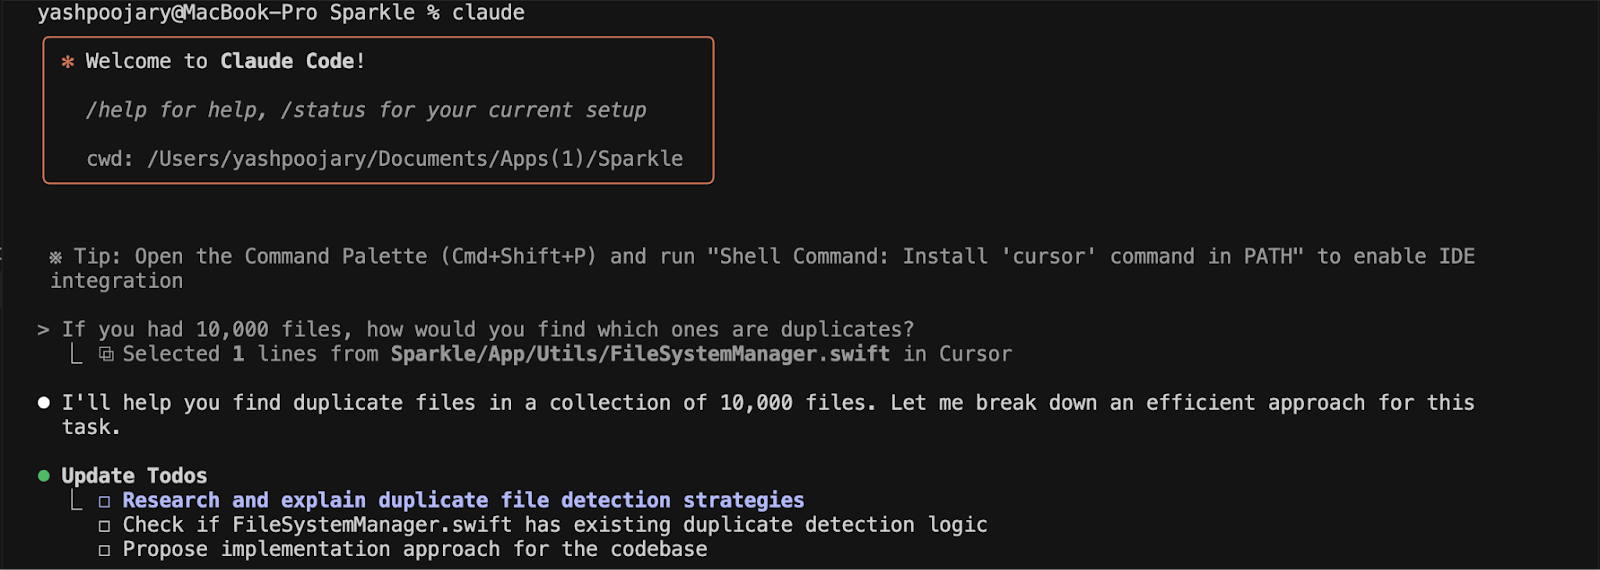
Task: Check the 'Research and explain duplicate' todo box
Action: click(x=104, y=501)
